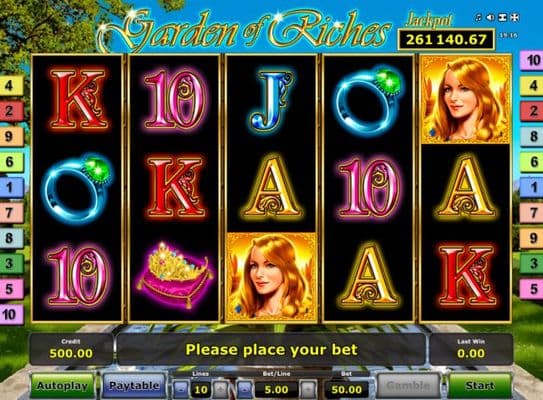Click the crown on cushion symbol
Viewport: 543px width, 400px height.
pyautogui.click(x=175, y=275)
